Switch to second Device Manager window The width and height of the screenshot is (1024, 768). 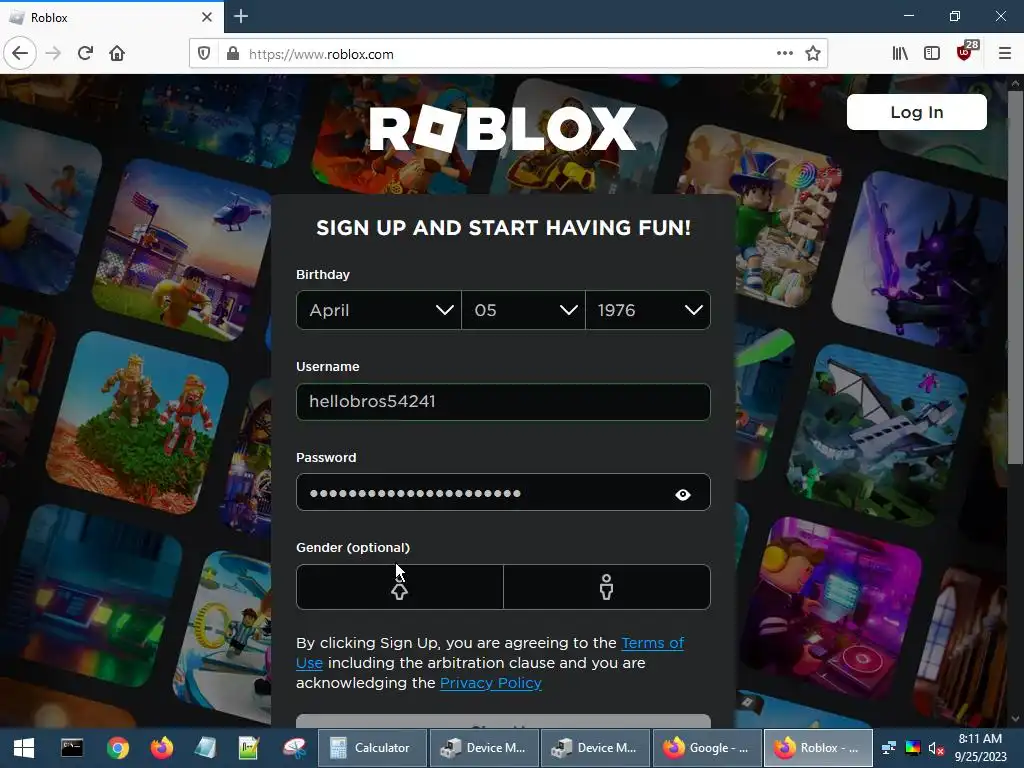[595, 748]
